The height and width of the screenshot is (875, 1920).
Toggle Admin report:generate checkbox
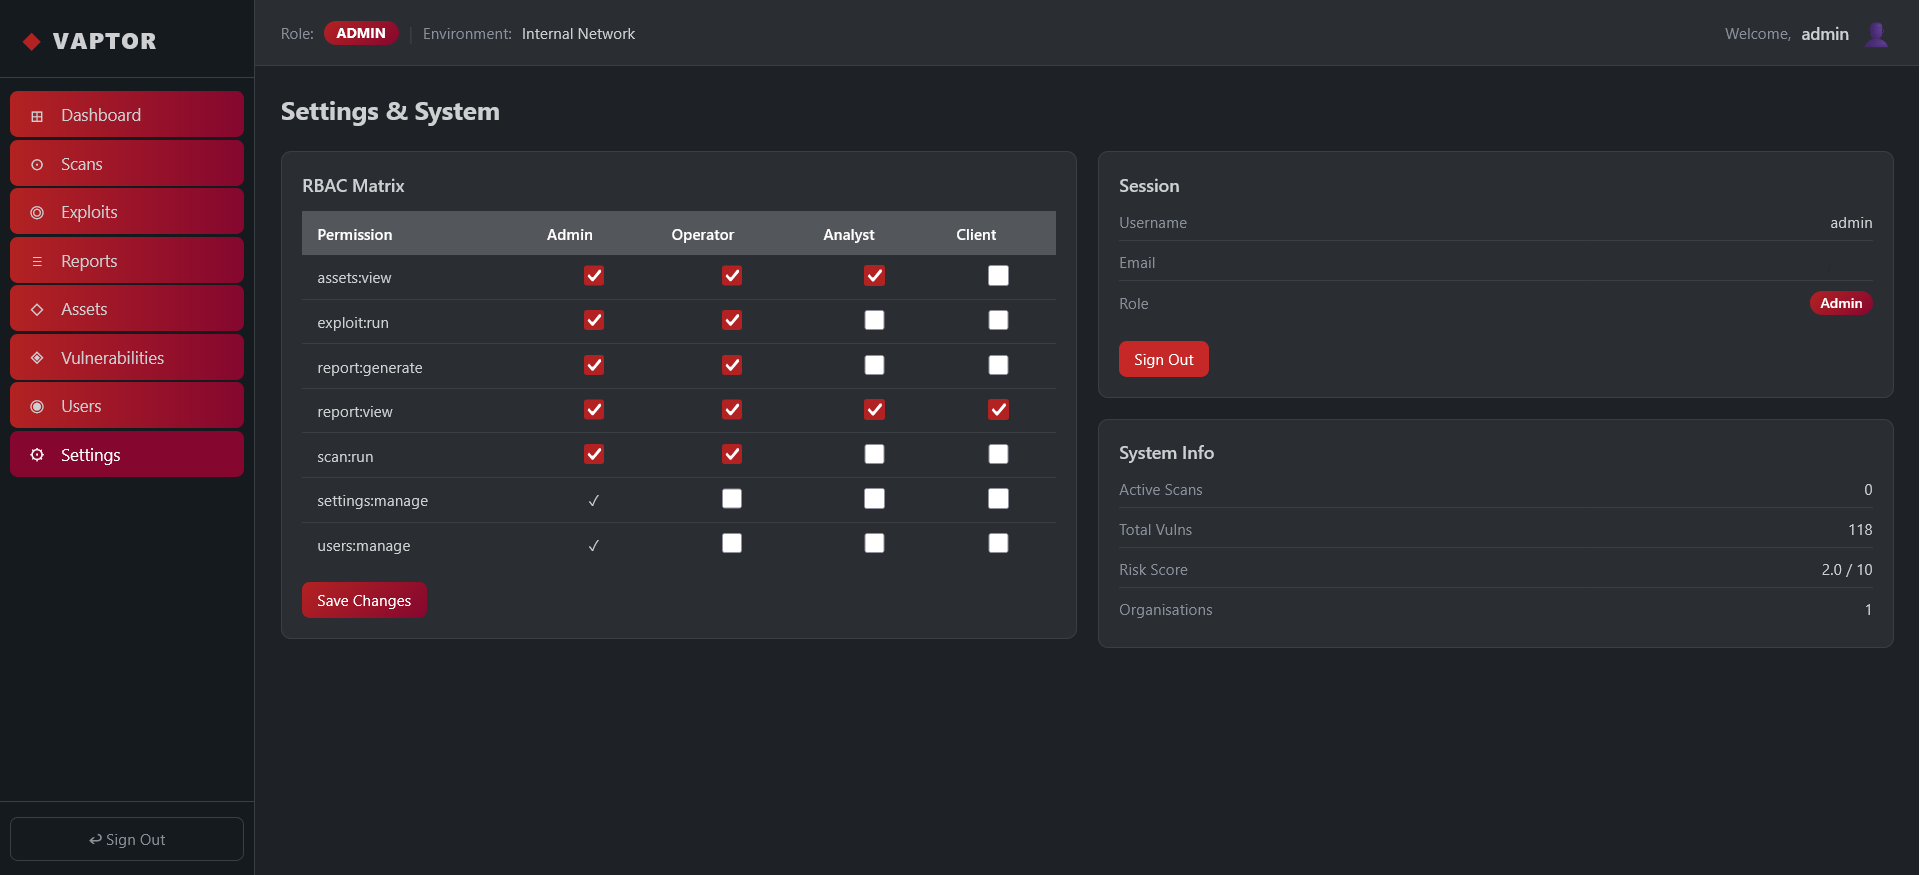pos(594,365)
